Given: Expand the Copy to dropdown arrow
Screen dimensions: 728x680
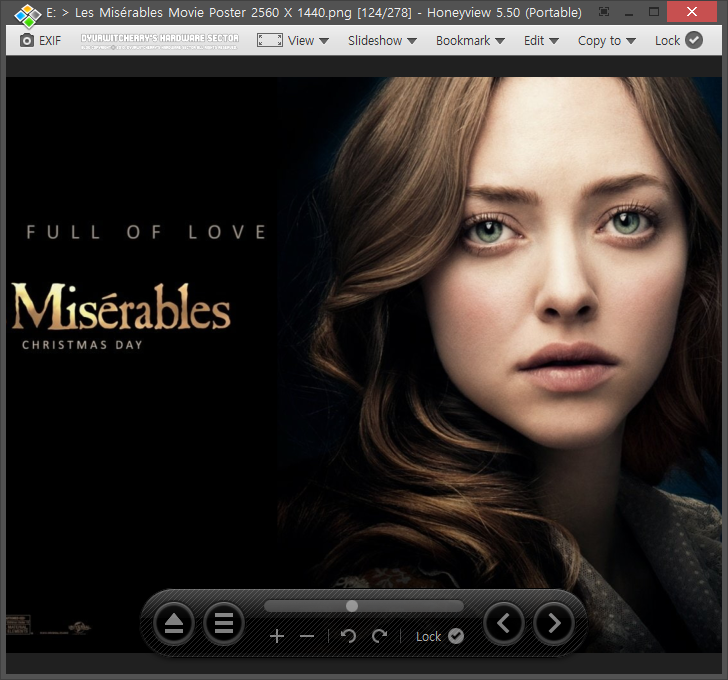Looking at the screenshot, I should (x=631, y=41).
